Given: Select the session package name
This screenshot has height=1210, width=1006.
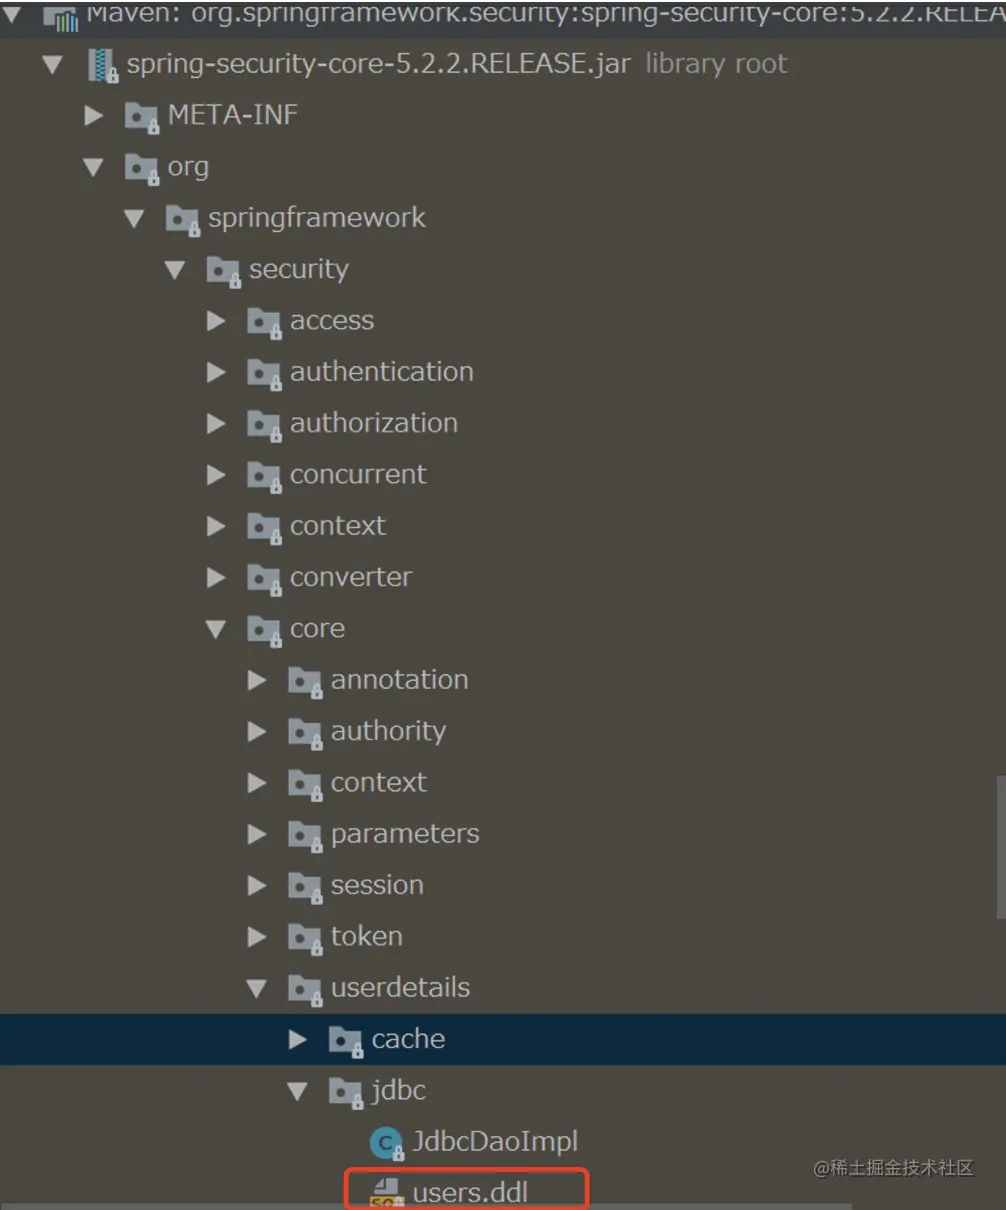Looking at the screenshot, I should 377,885.
